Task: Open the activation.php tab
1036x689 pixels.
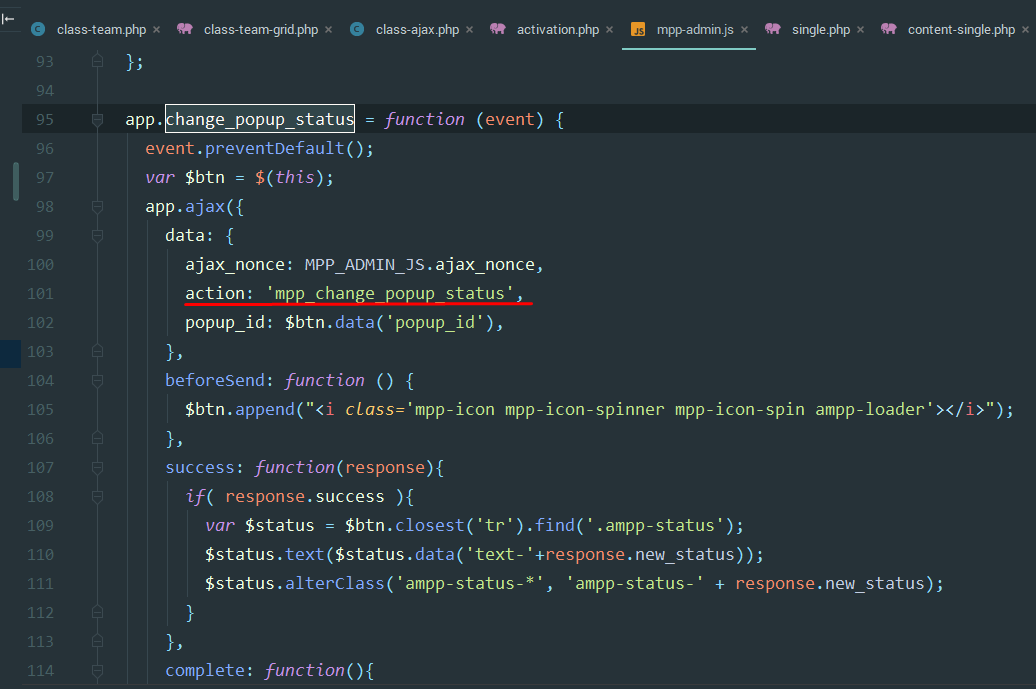Action: click(558, 30)
